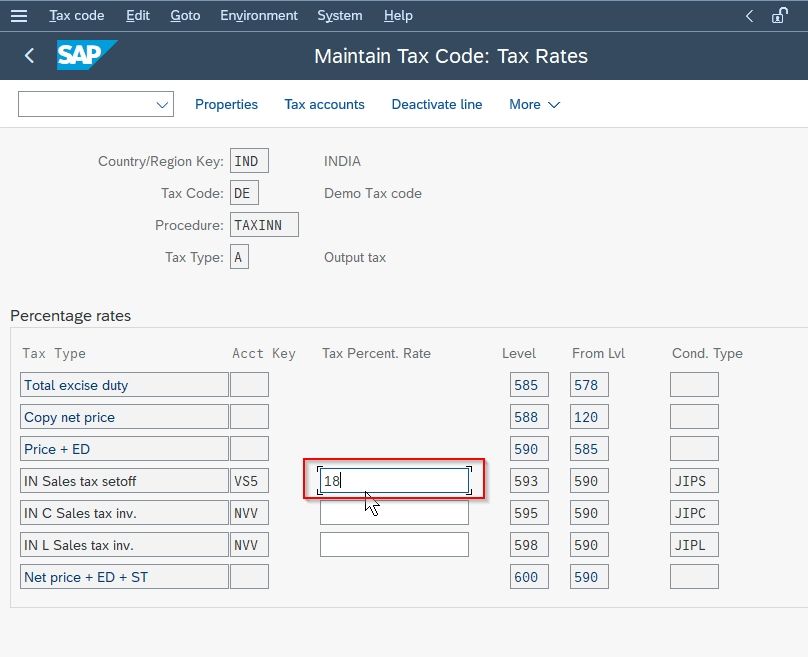The image size is (808, 657).
Task: Select the IN C Sales tax inv. row
Action: pyautogui.click(x=124, y=513)
